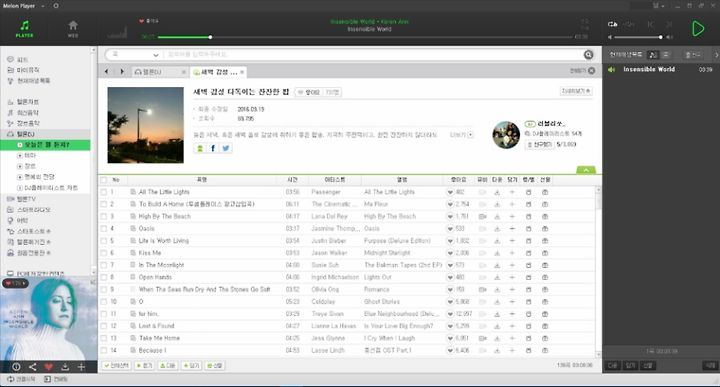The width and height of the screenshot is (720, 387).
Task: Skip to the previous track
Action: click(650, 24)
